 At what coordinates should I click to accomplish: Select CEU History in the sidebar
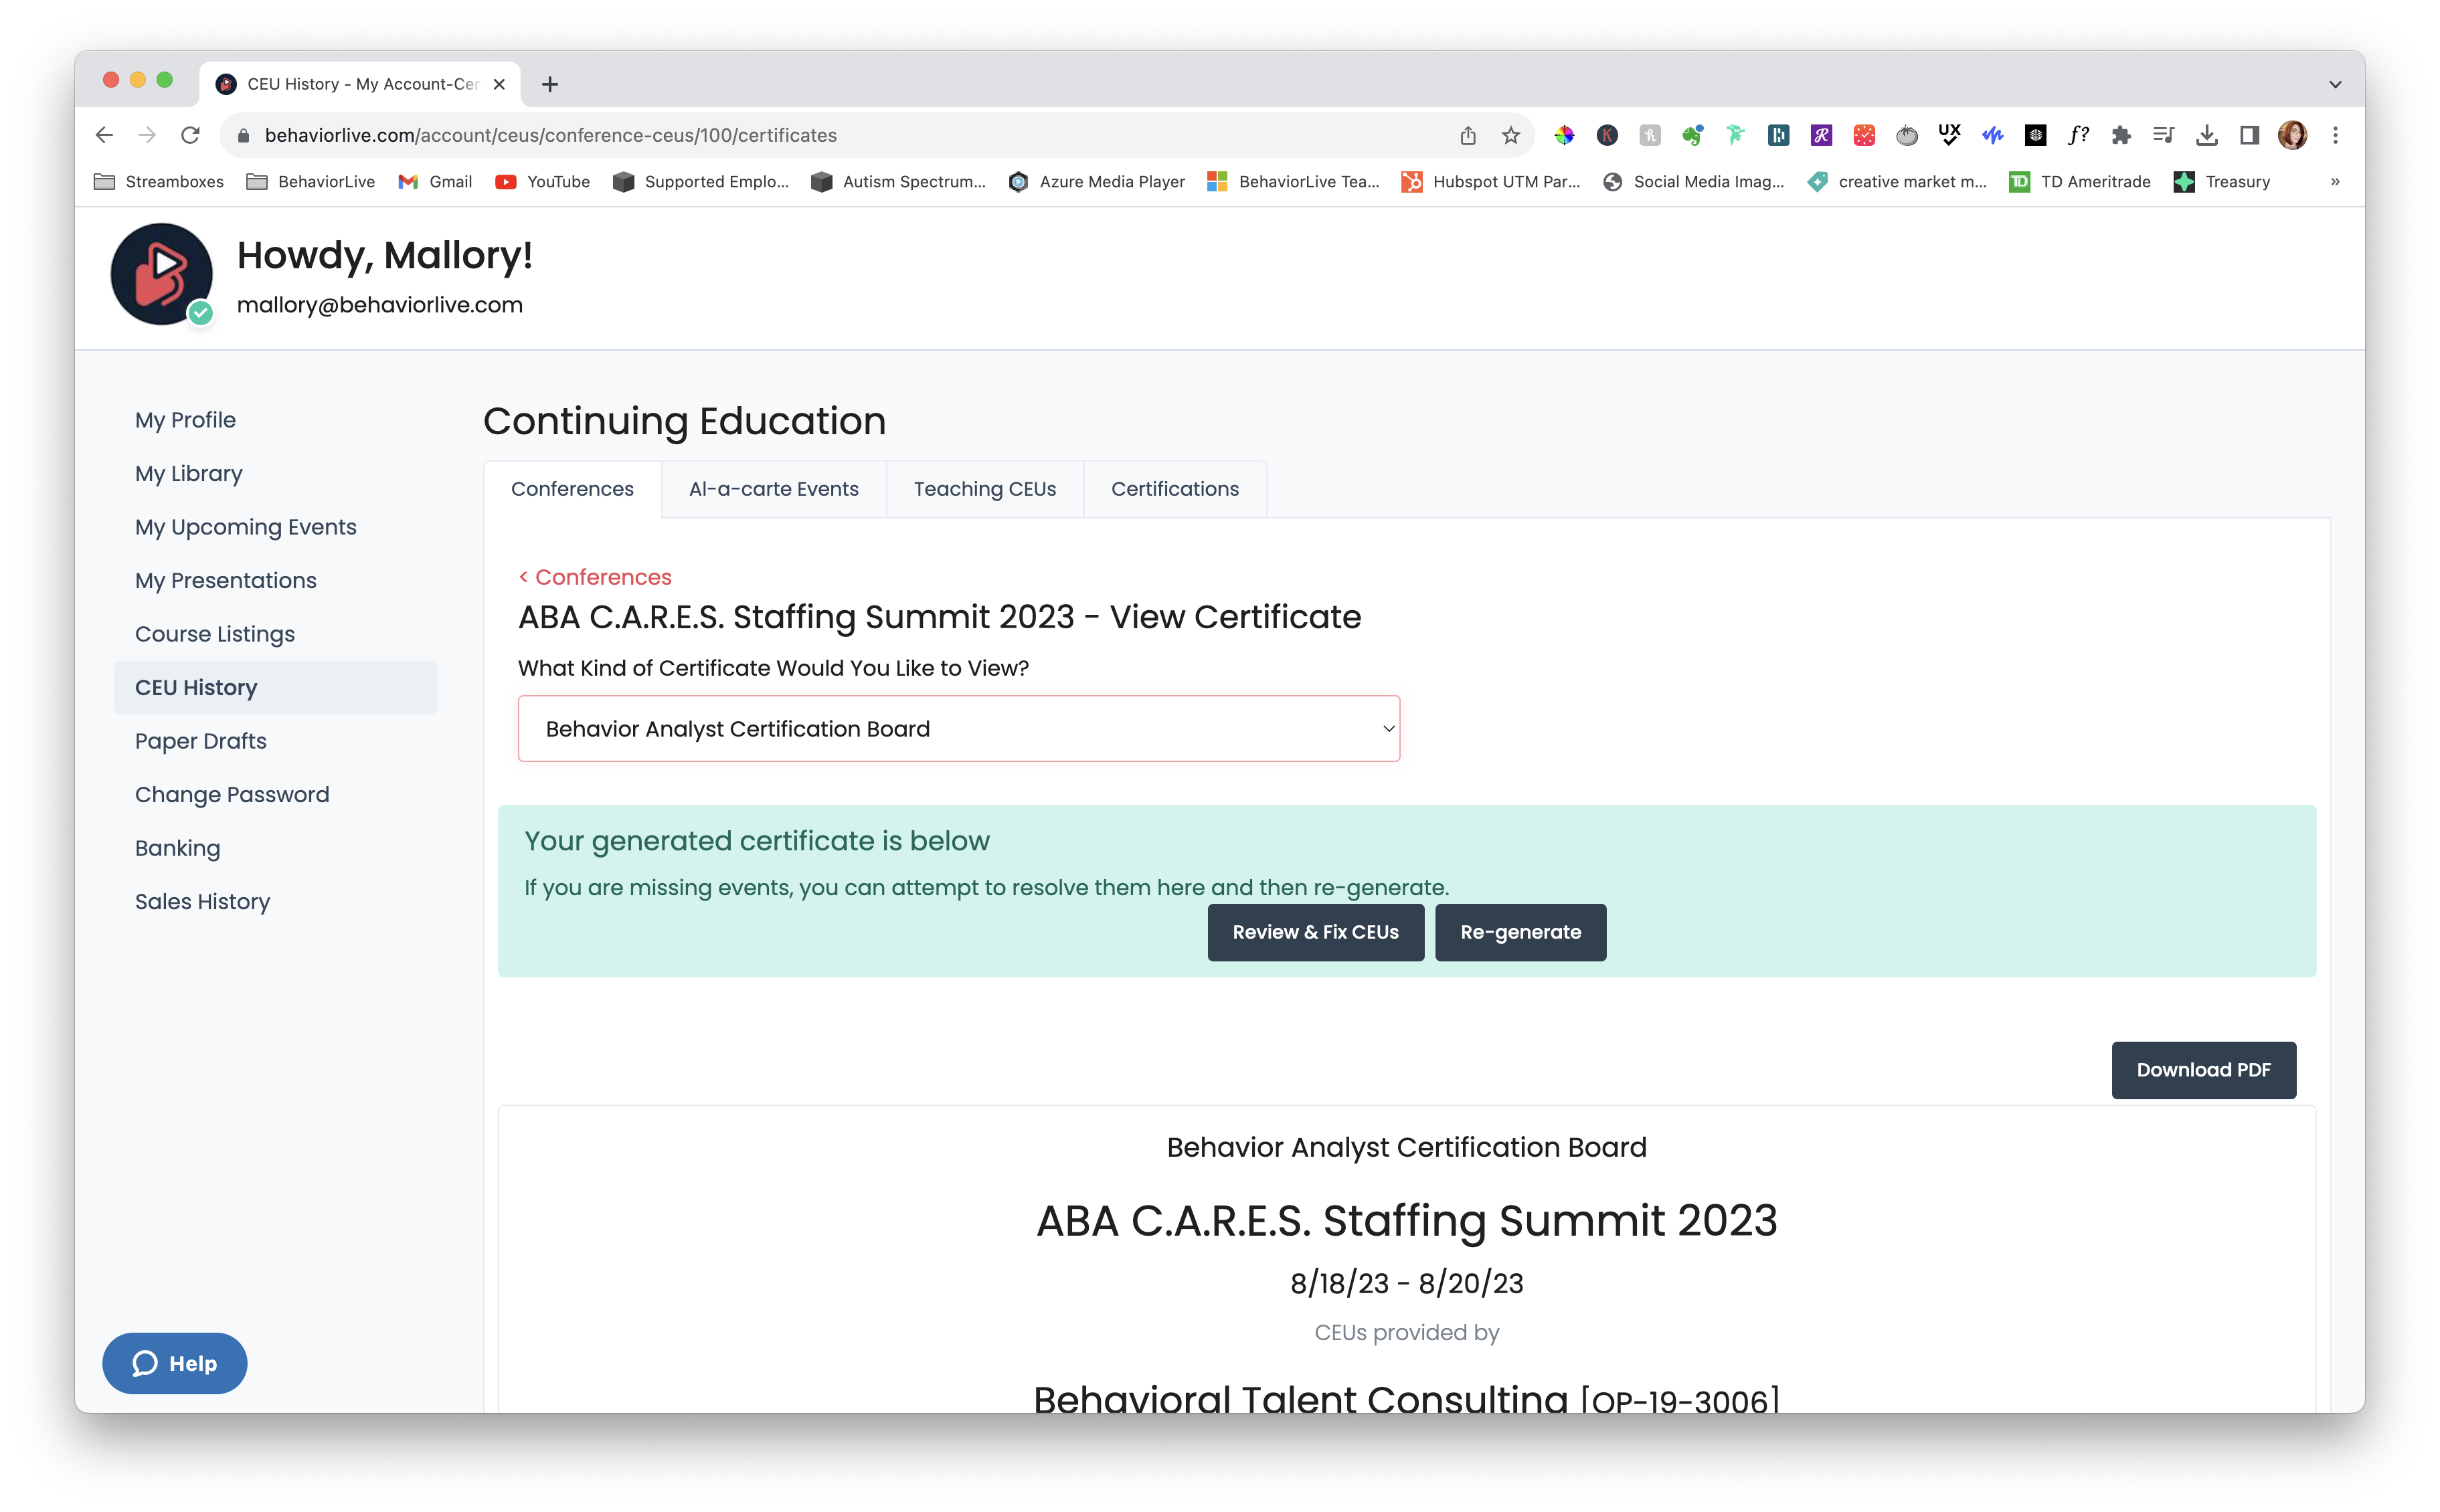click(x=275, y=687)
